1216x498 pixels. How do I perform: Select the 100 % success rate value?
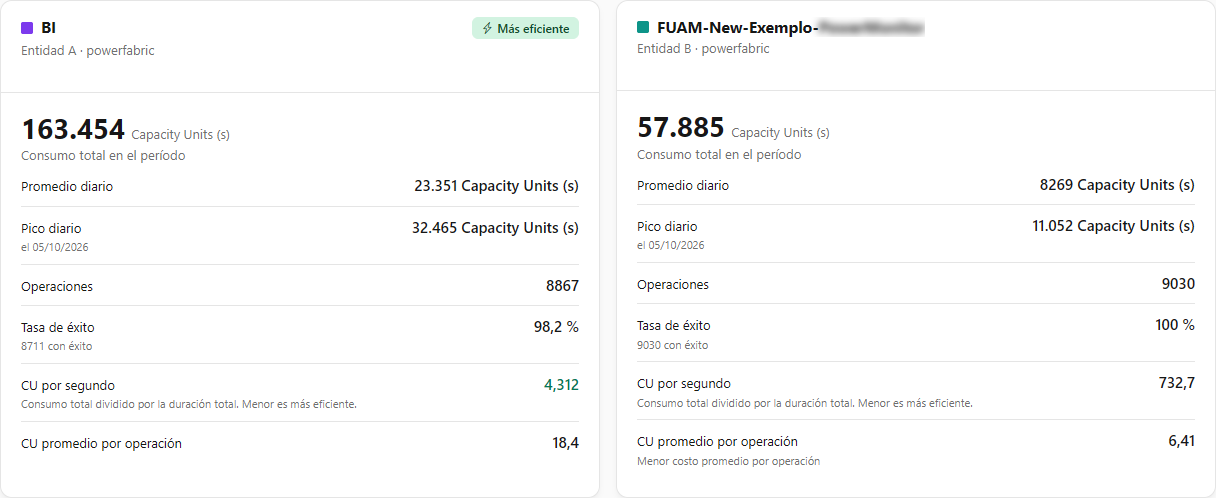[1175, 325]
